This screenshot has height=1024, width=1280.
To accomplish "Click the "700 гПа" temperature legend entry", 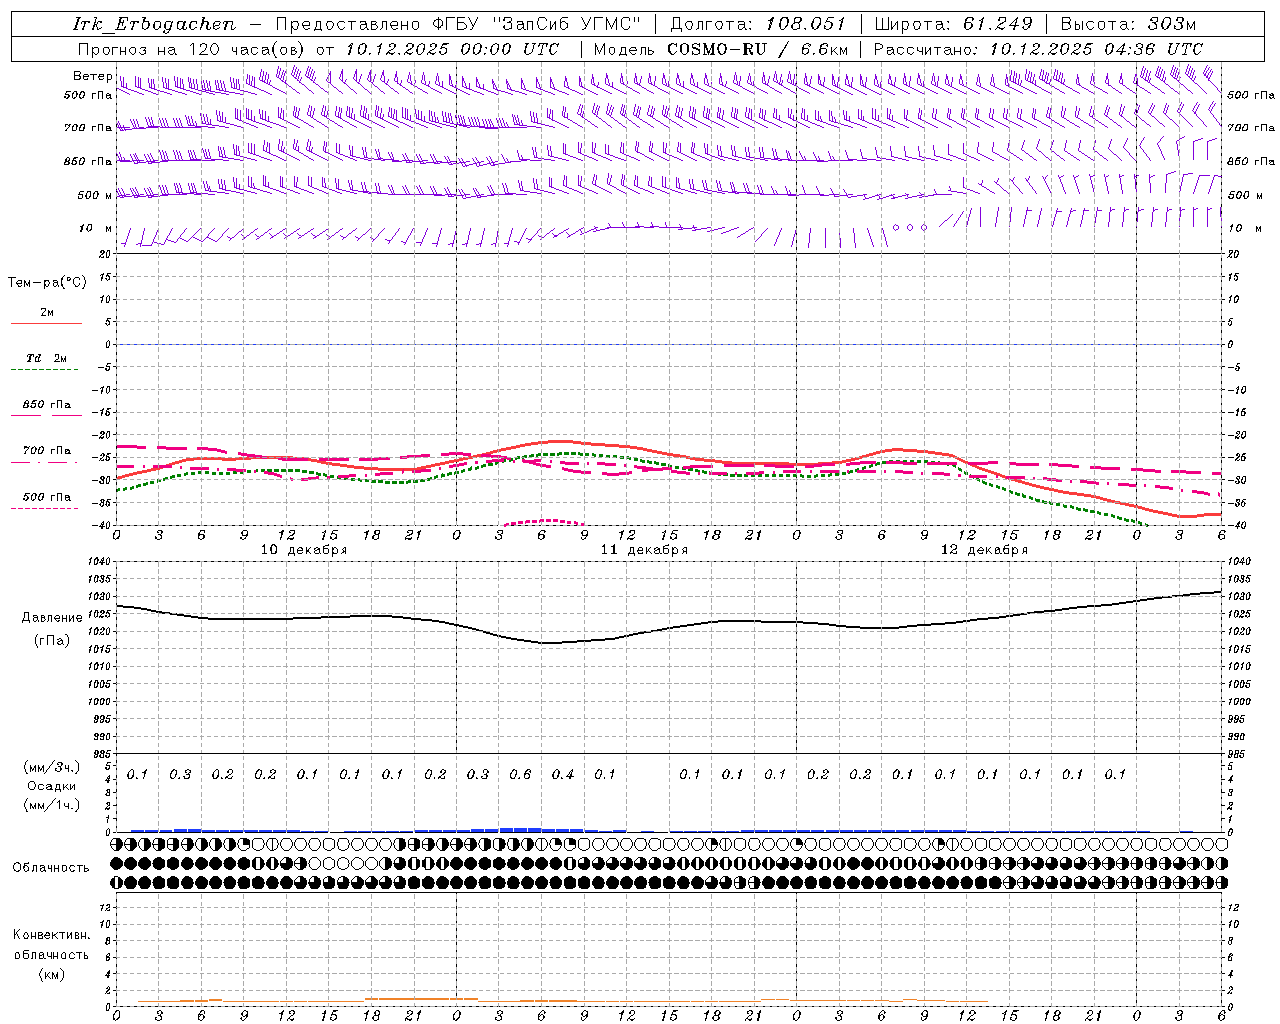I will pyautogui.click(x=47, y=451).
